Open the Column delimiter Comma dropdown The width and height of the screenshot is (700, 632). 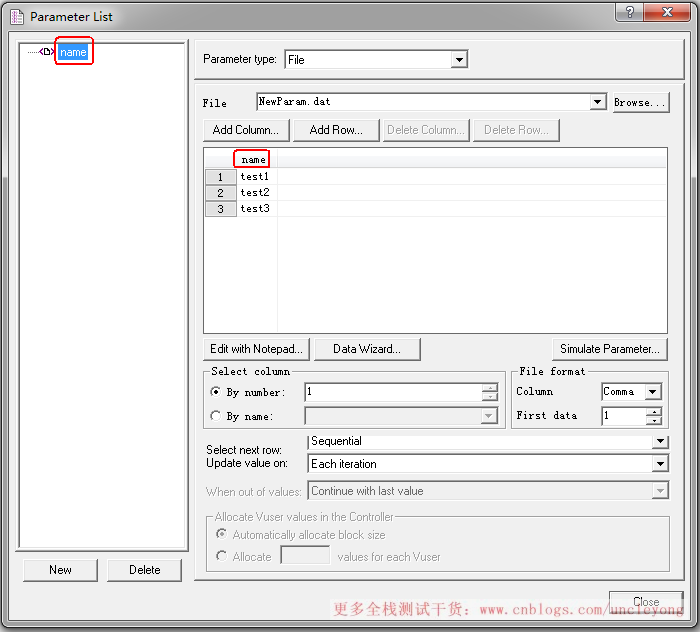pos(653,392)
